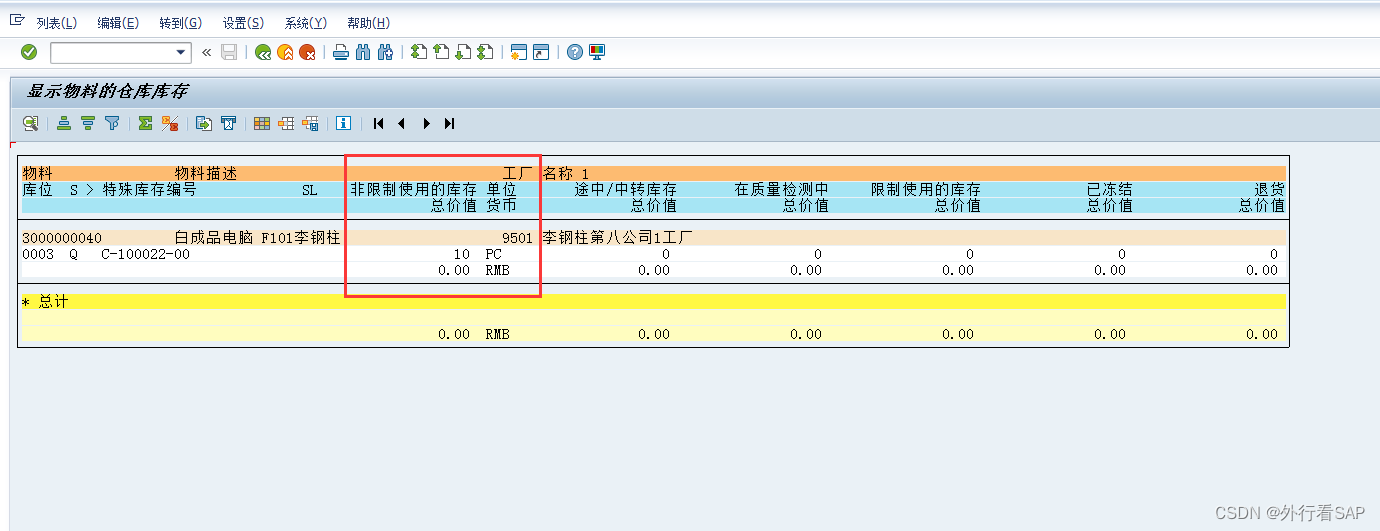Click the orange Exit icon
The width and height of the screenshot is (1380, 531).
tap(286, 52)
